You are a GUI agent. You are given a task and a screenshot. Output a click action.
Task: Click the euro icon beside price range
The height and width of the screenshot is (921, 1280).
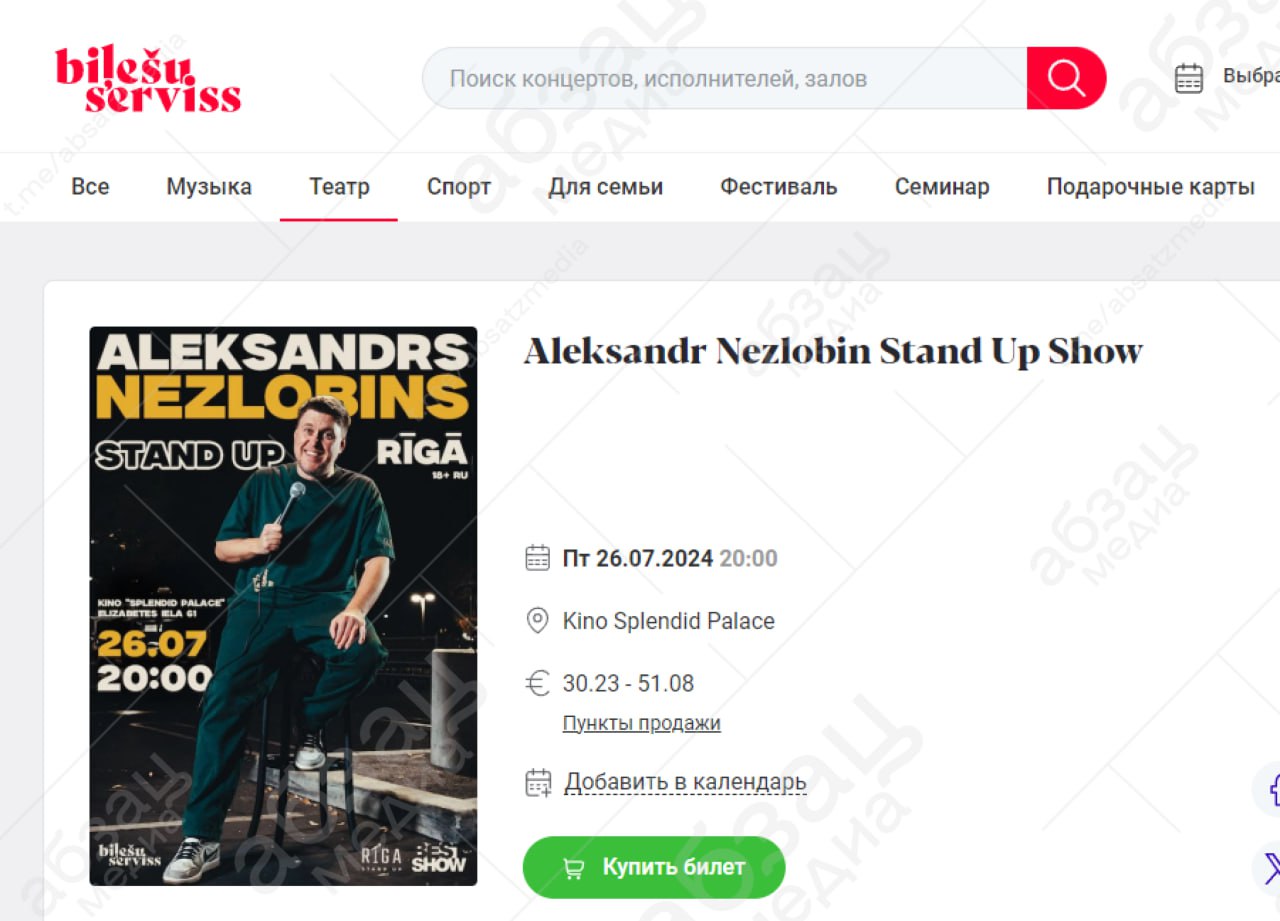click(x=538, y=684)
